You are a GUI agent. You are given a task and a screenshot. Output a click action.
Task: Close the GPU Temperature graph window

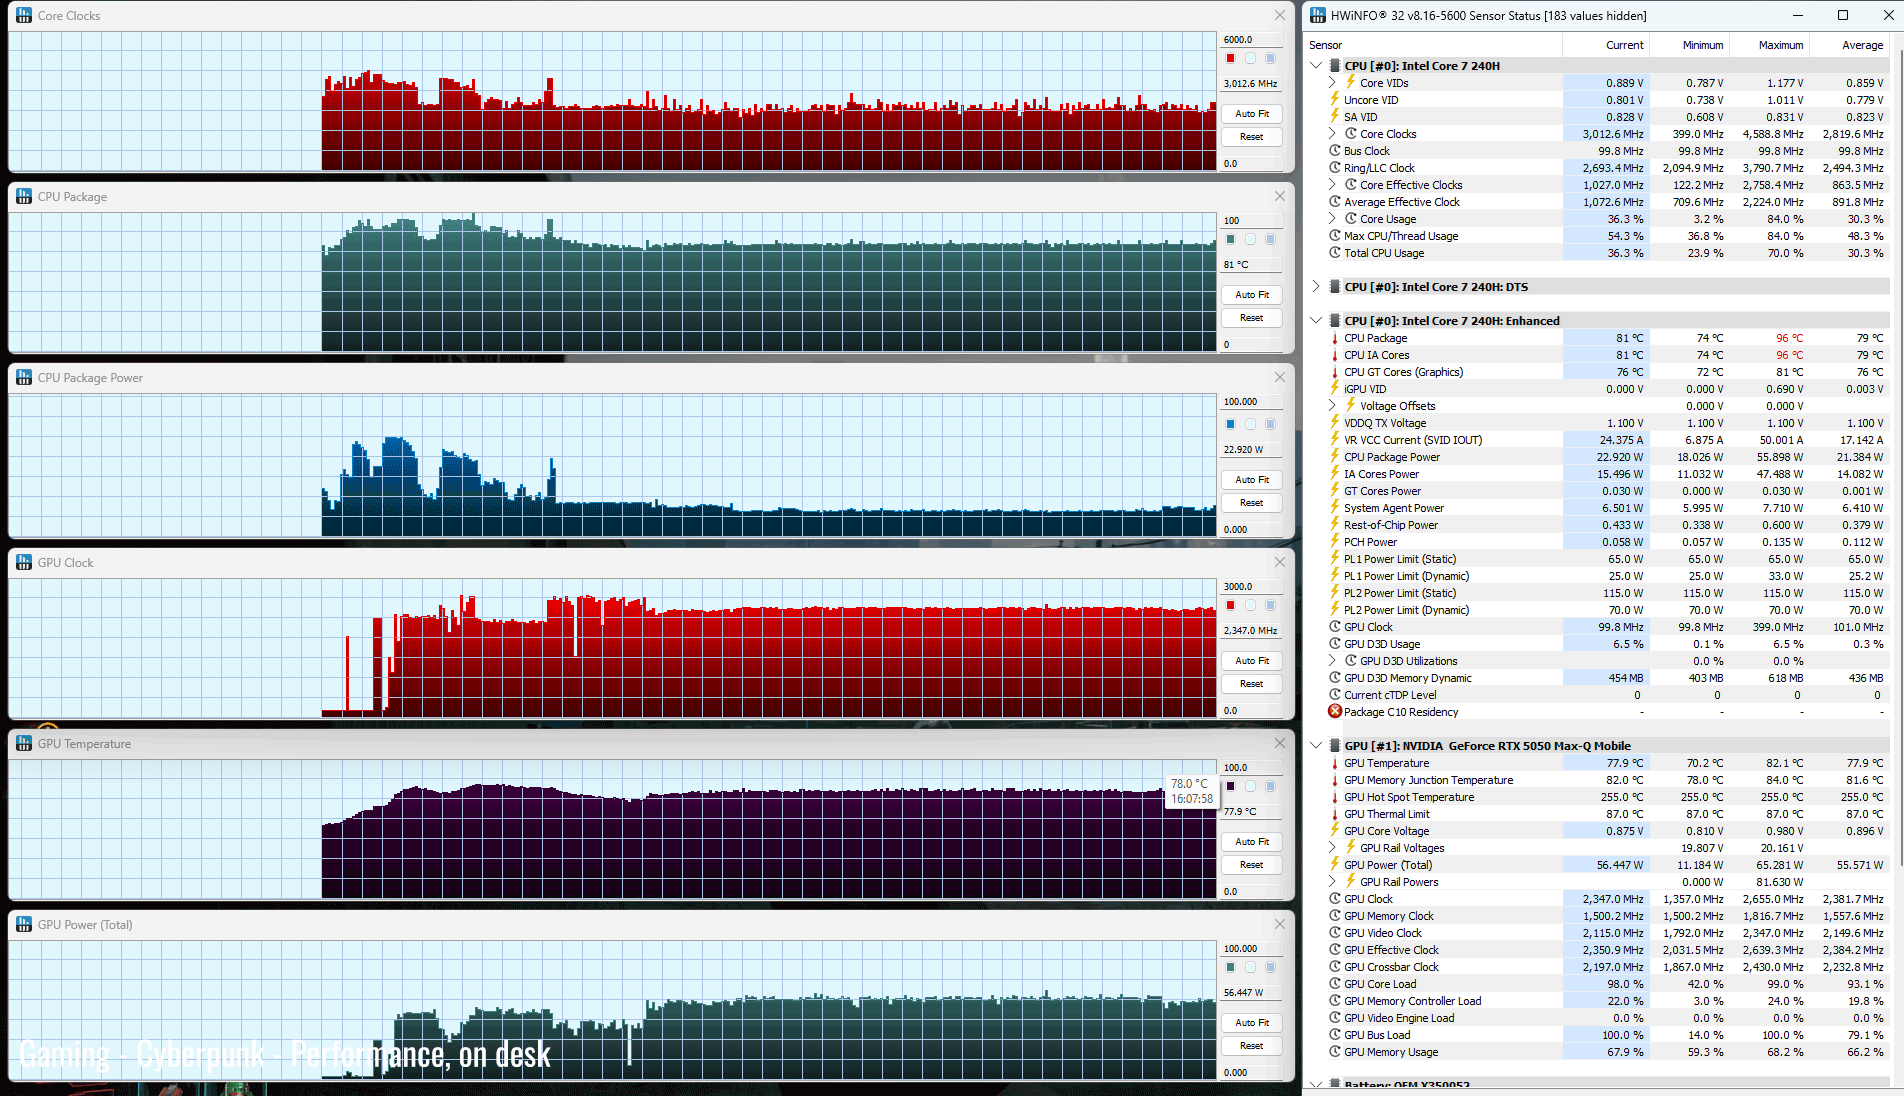click(1279, 743)
